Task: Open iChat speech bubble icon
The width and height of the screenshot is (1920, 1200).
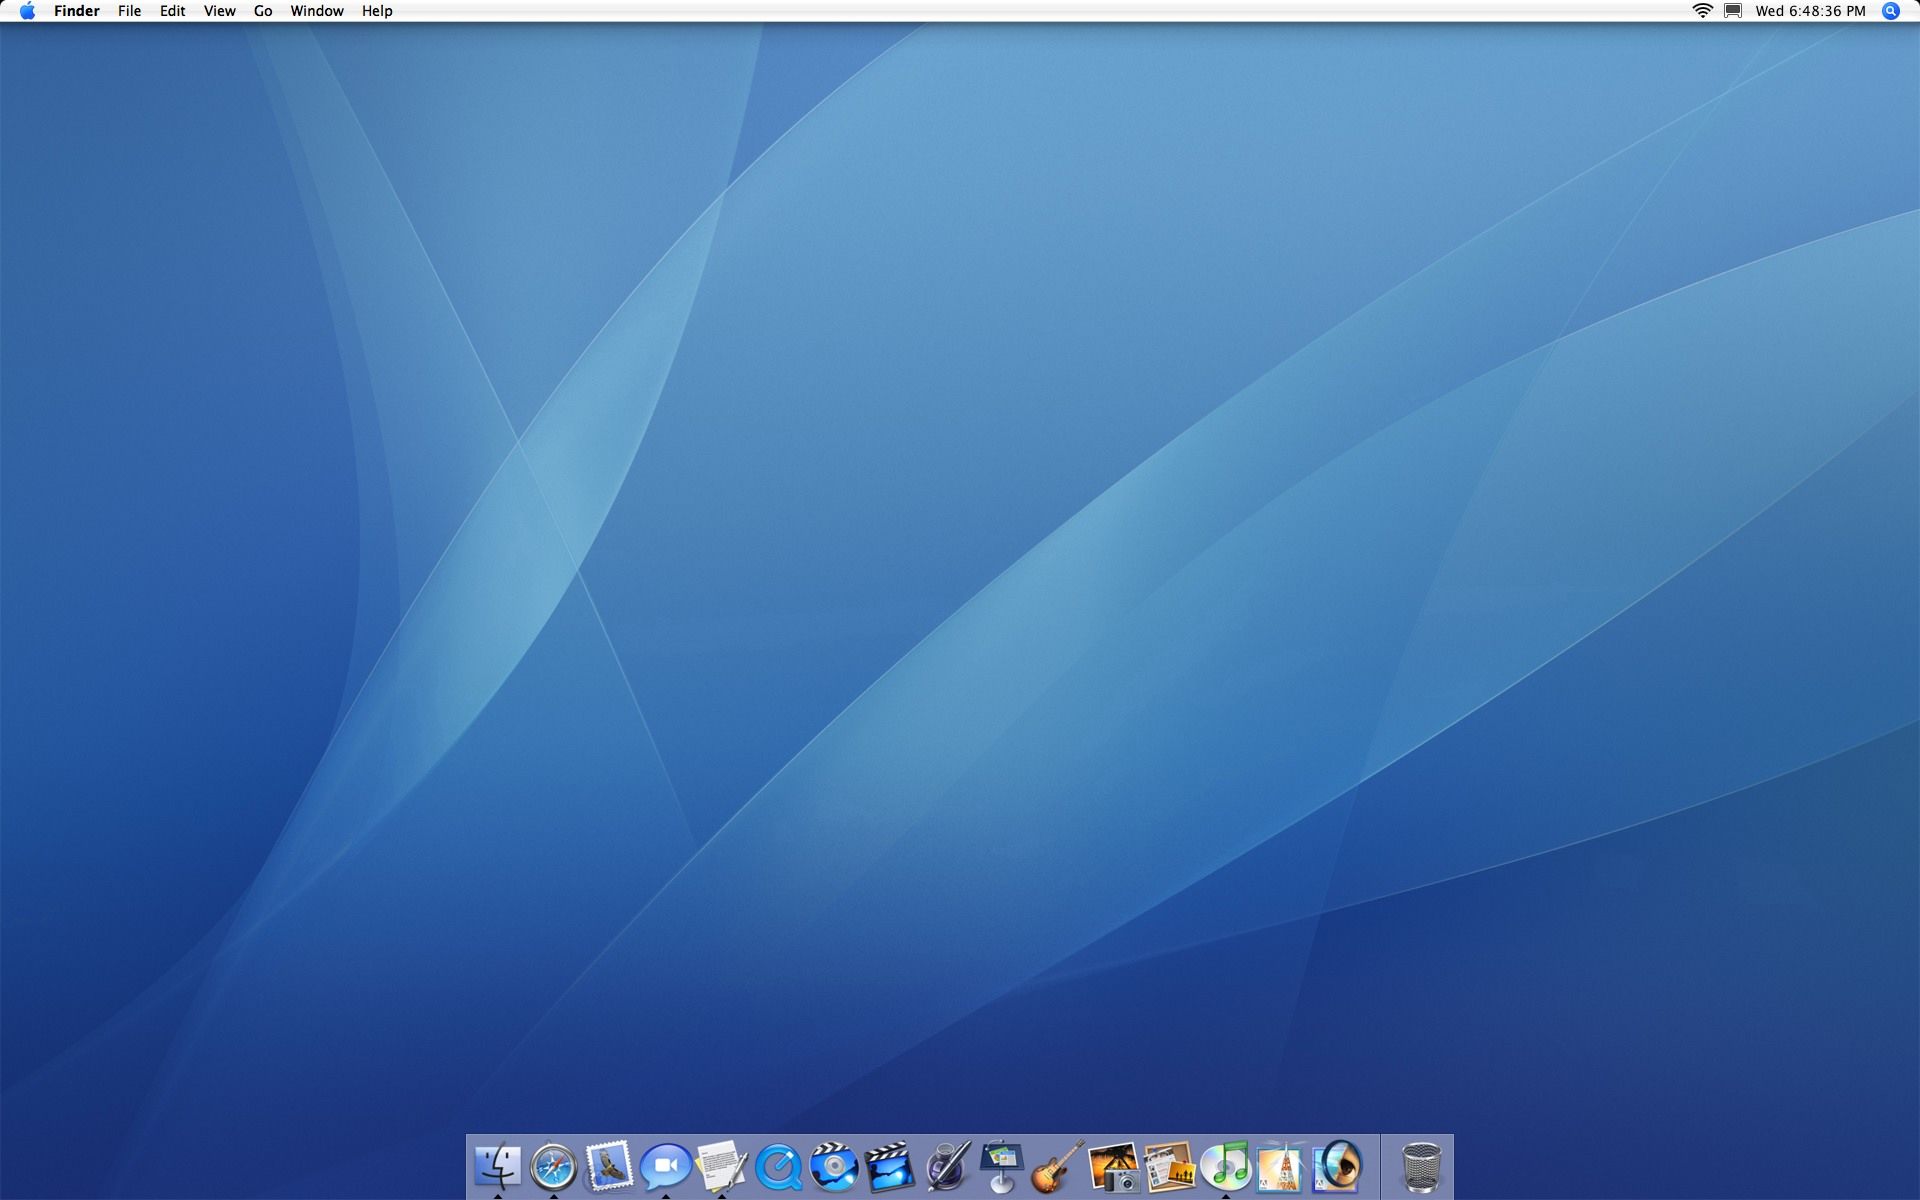Action: pos(665,1166)
